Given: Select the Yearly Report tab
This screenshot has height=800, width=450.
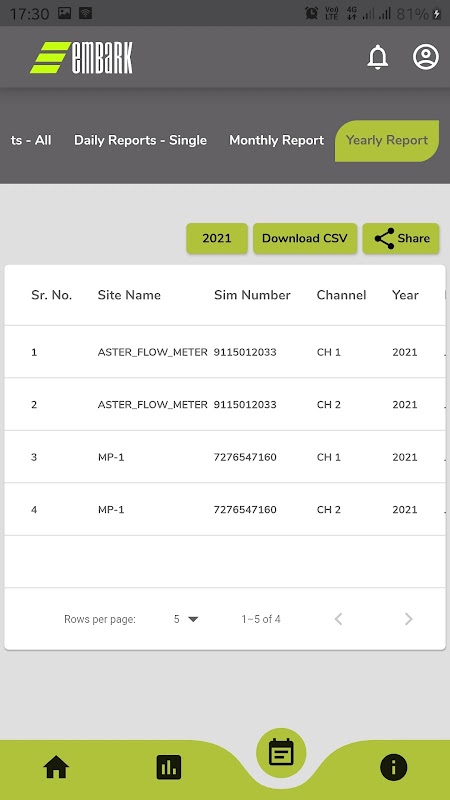Looking at the screenshot, I should pos(387,141).
